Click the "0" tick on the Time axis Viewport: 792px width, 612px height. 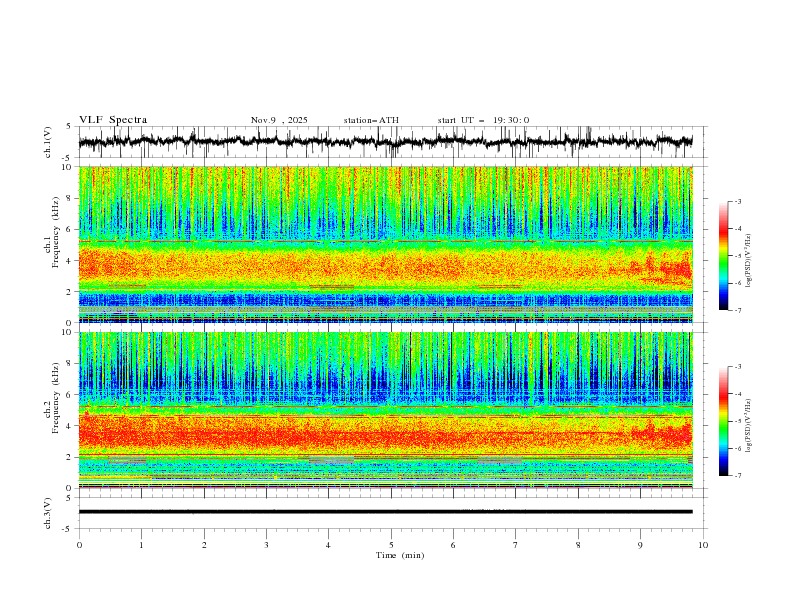pyautogui.click(x=79, y=545)
